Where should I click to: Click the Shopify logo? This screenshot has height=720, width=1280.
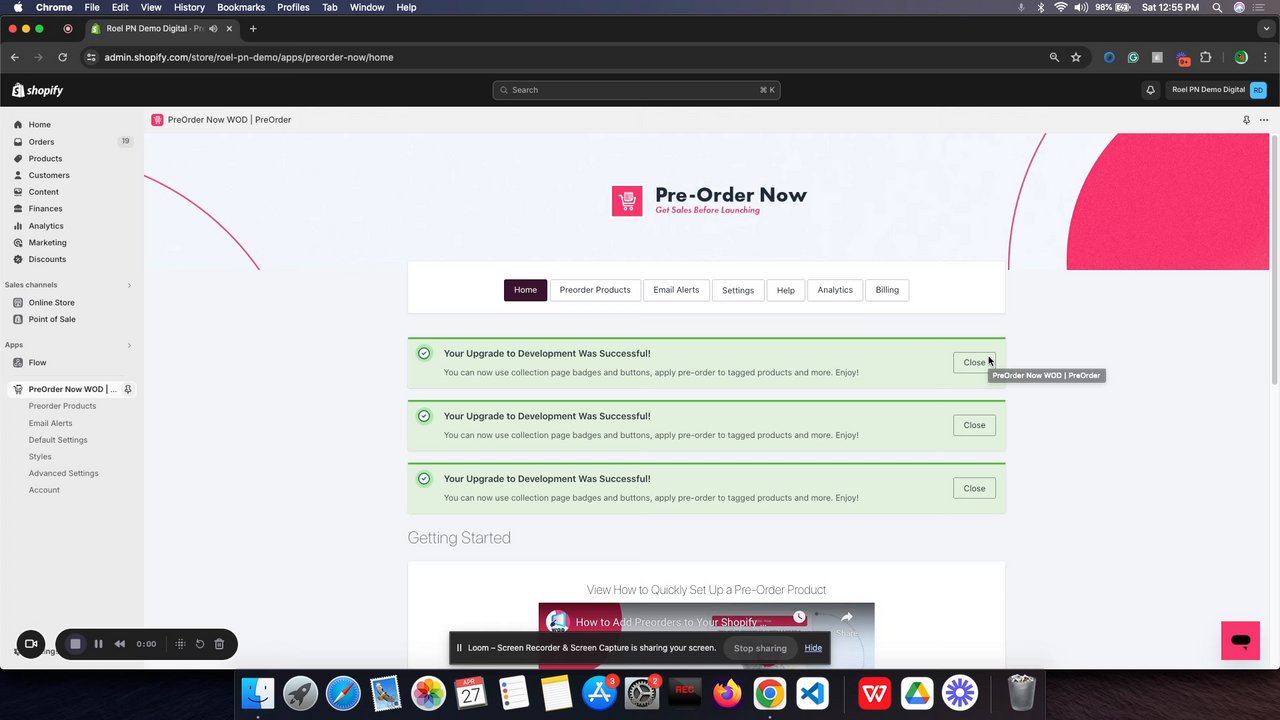point(38,90)
